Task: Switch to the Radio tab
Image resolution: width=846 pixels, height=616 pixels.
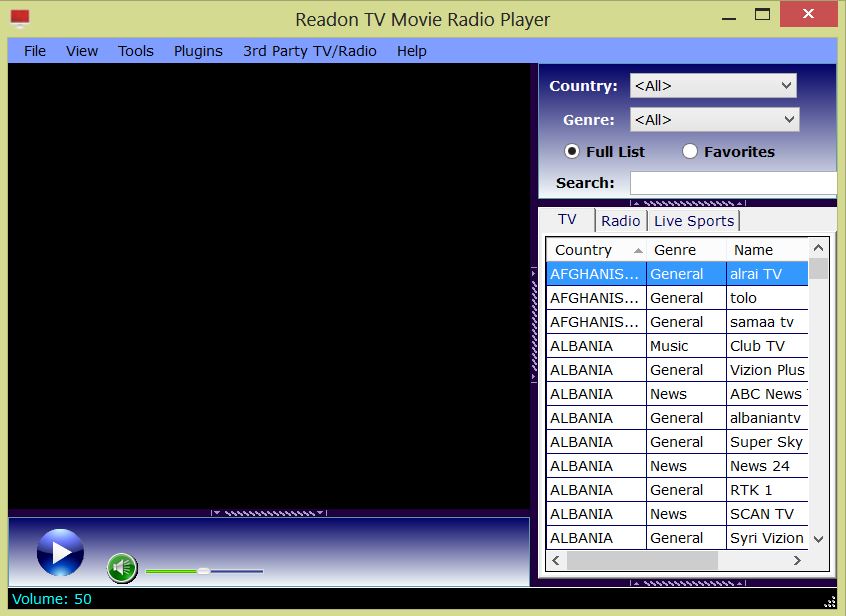Action: (620, 221)
